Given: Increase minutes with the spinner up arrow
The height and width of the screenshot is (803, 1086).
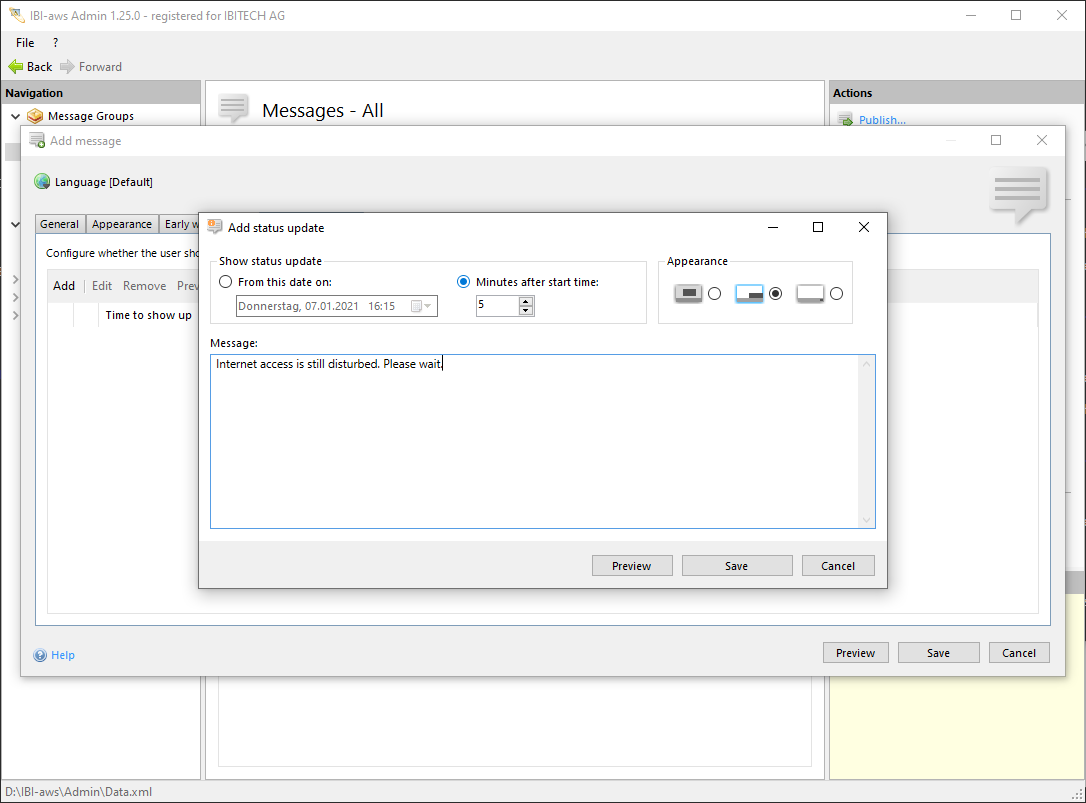Looking at the screenshot, I should click(x=526, y=302).
